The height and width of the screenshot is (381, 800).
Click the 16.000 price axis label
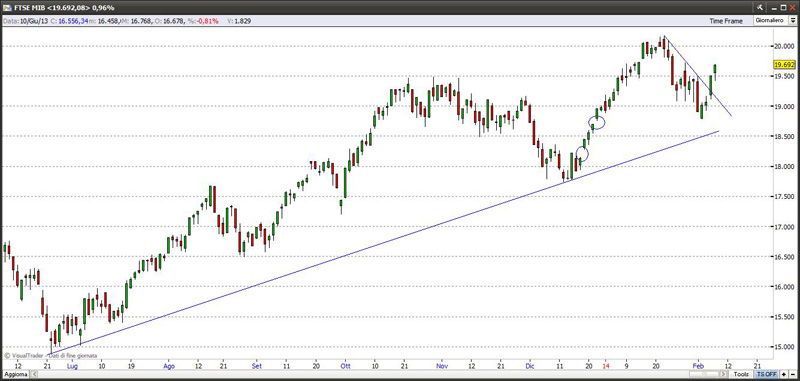click(x=785, y=287)
